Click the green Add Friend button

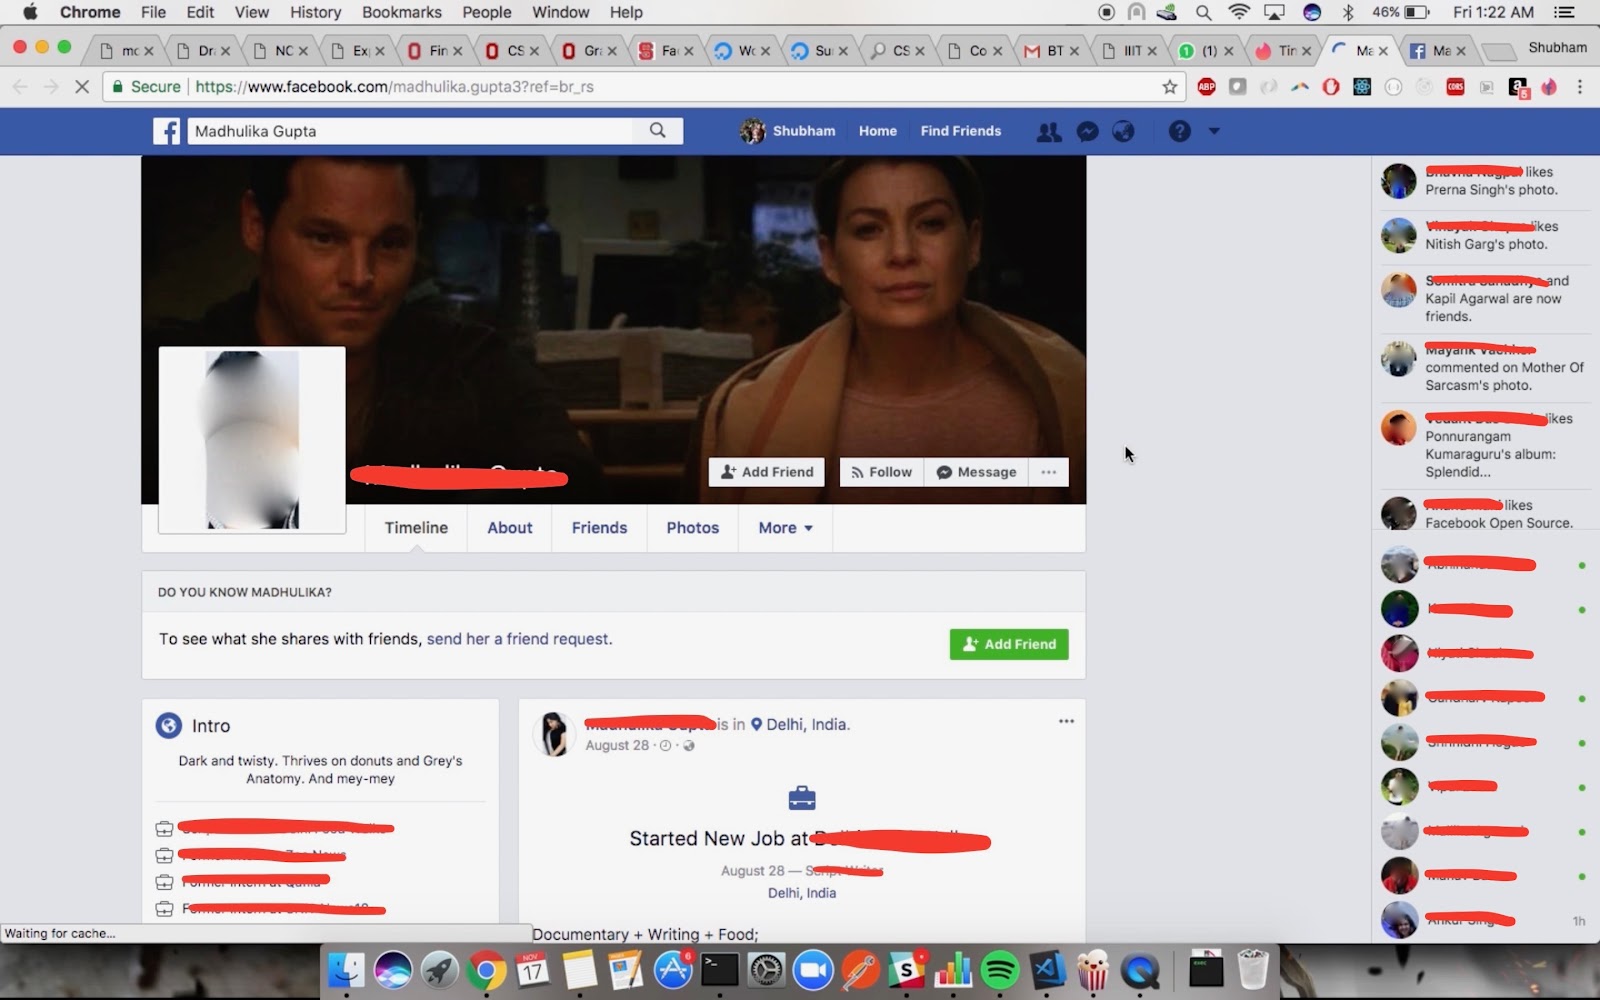point(1009,644)
